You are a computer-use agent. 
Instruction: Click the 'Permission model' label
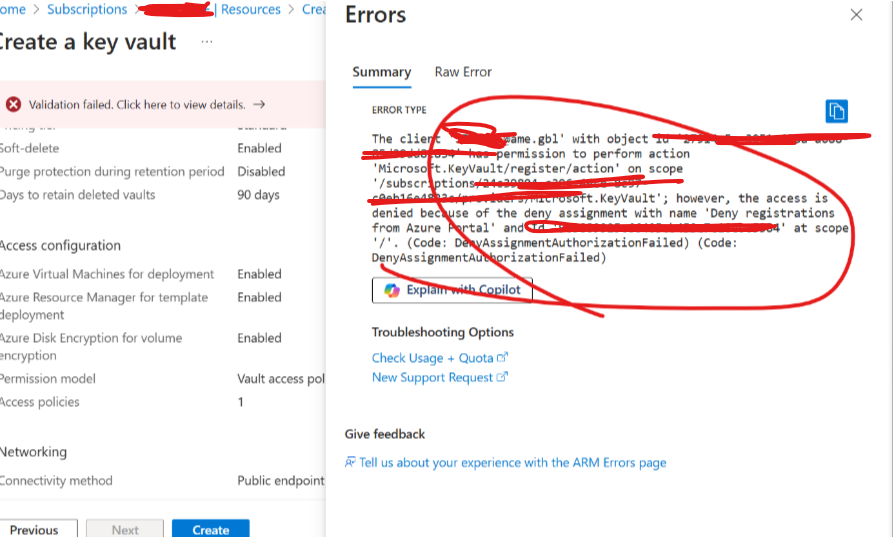[x=47, y=379]
